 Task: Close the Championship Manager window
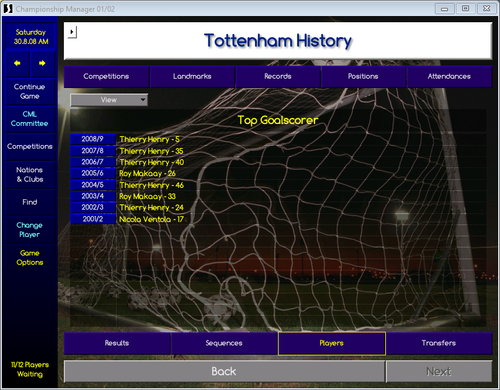(487, 9)
